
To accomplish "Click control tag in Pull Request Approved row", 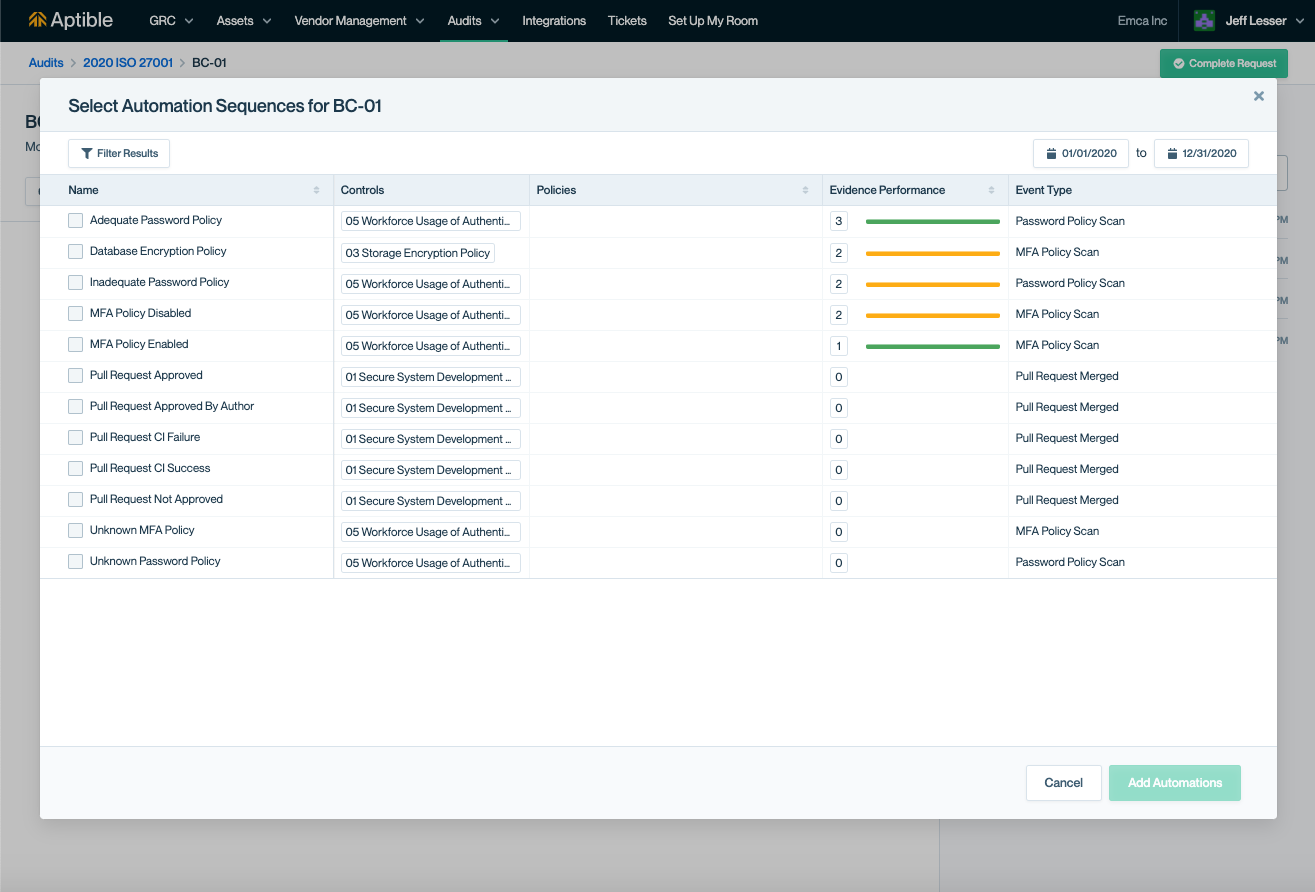I will coord(431,377).
